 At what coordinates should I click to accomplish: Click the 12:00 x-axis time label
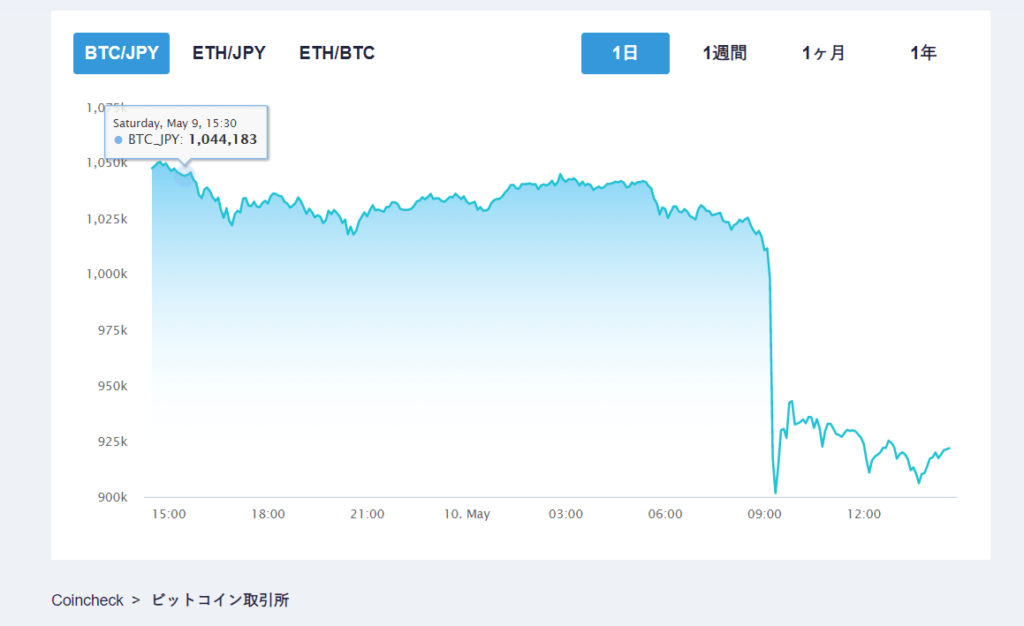[864, 514]
